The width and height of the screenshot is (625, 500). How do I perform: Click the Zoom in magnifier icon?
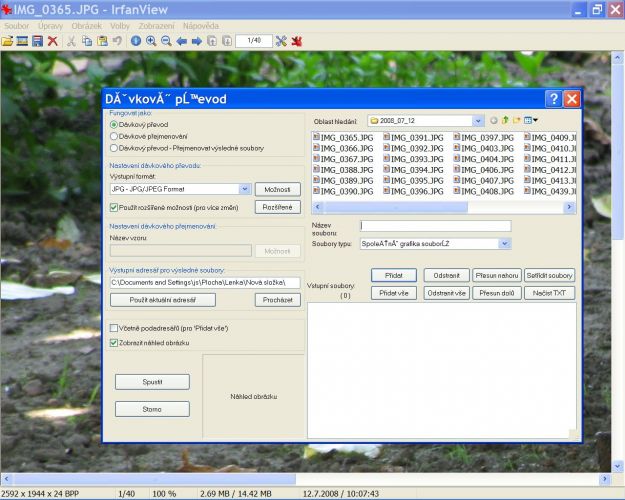[x=151, y=41]
